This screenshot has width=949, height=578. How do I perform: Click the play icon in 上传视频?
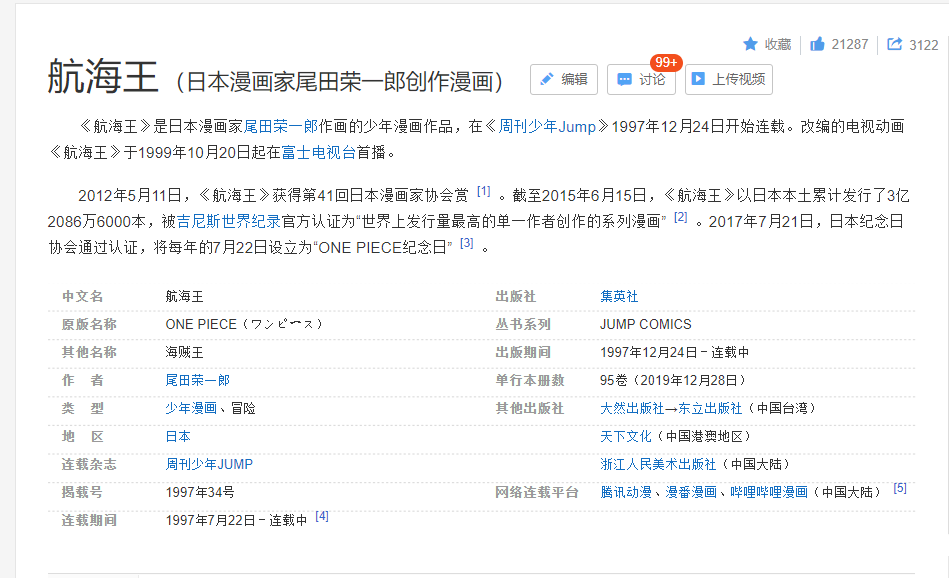click(x=698, y=79)
